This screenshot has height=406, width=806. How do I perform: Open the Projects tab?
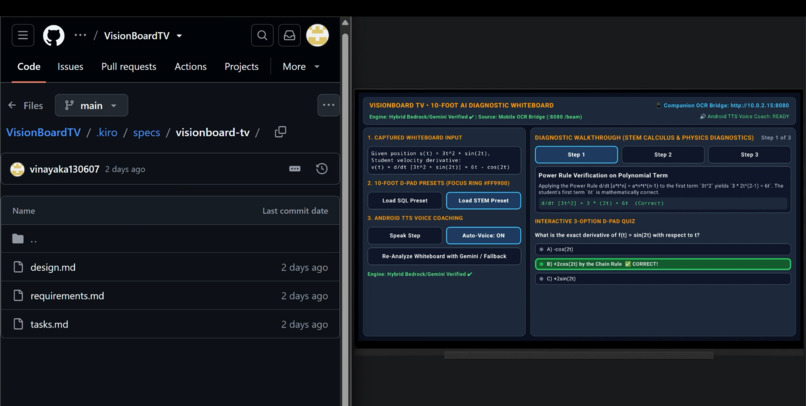tap(241, 67)
